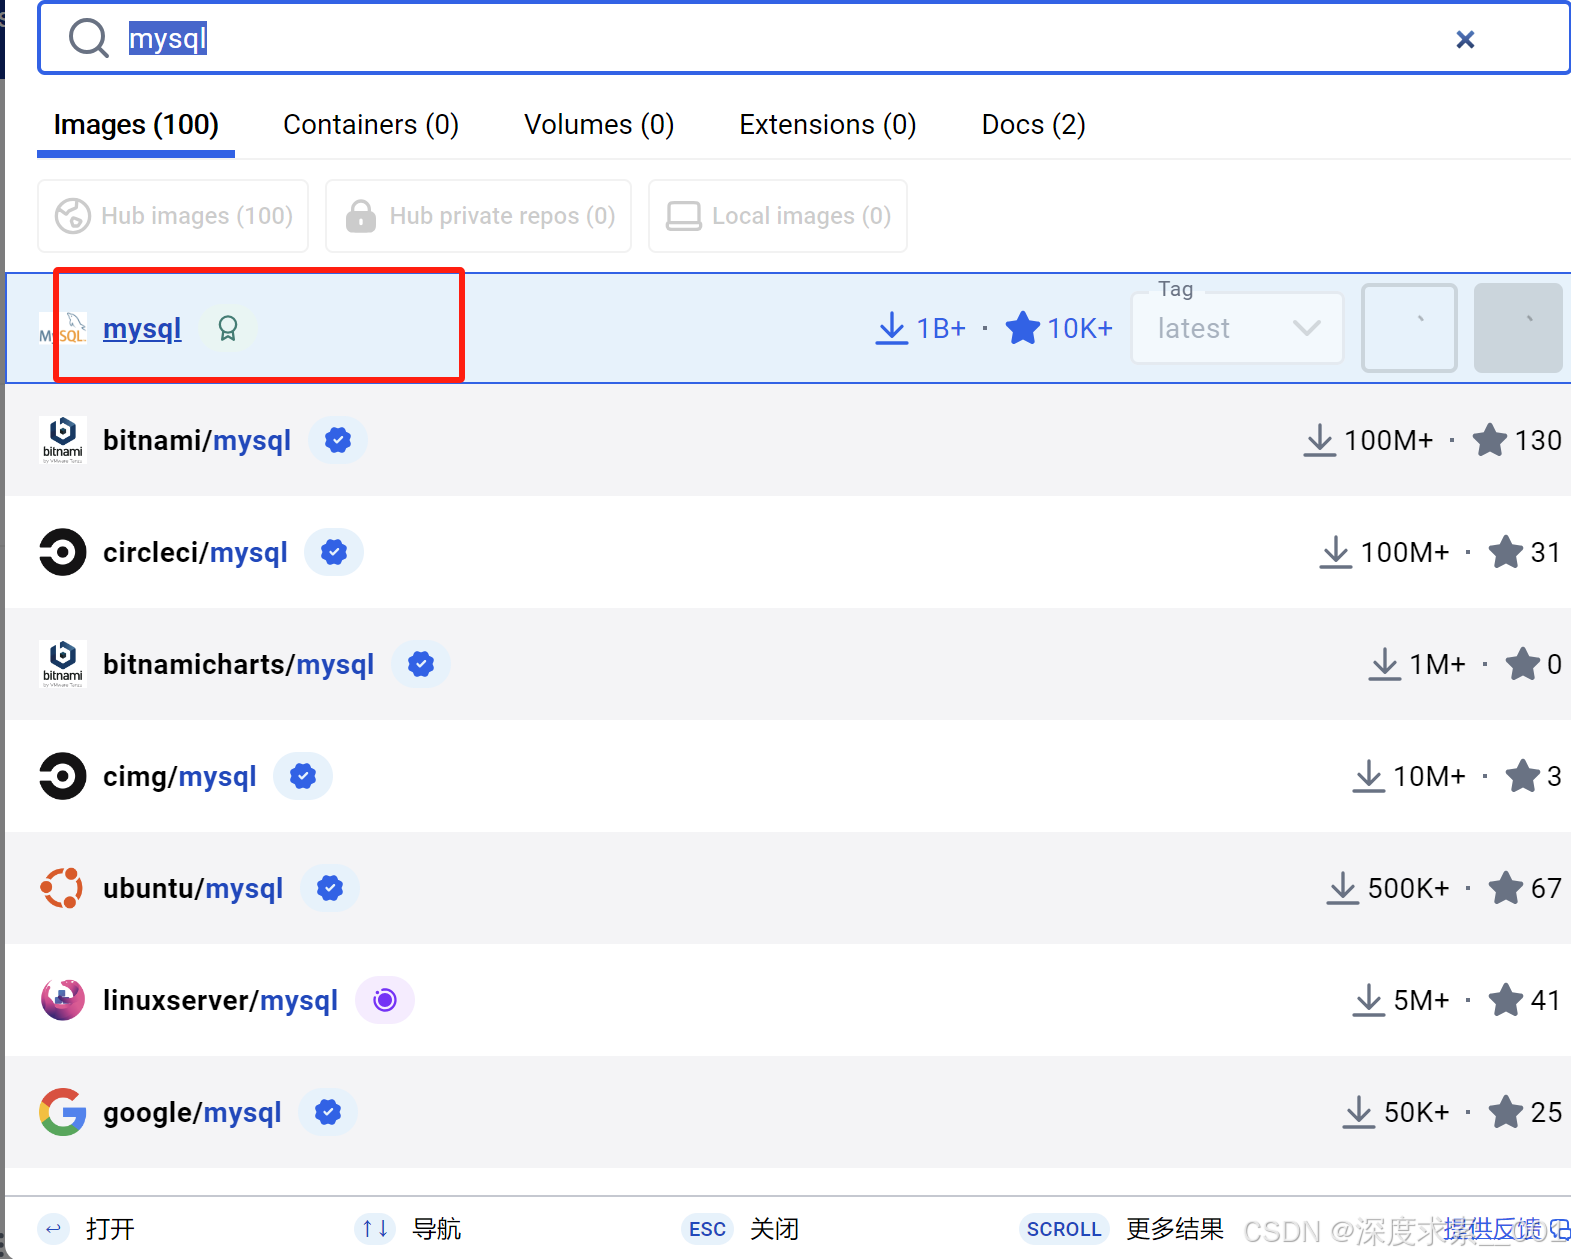This screenshot has width=1571, height=1259.
Task: Select the google/mysql result
Action: pyautogui.click(x=788, y=1112)
